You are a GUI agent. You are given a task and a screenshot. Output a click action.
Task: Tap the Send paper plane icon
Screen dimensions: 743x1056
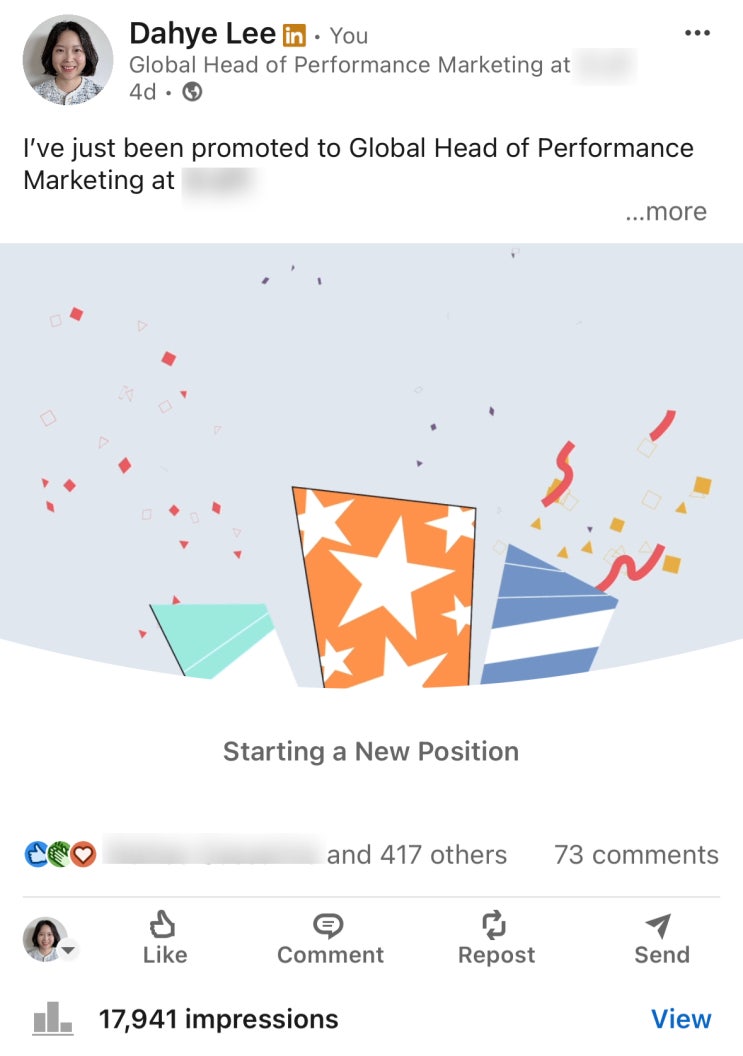pos(658,925)
